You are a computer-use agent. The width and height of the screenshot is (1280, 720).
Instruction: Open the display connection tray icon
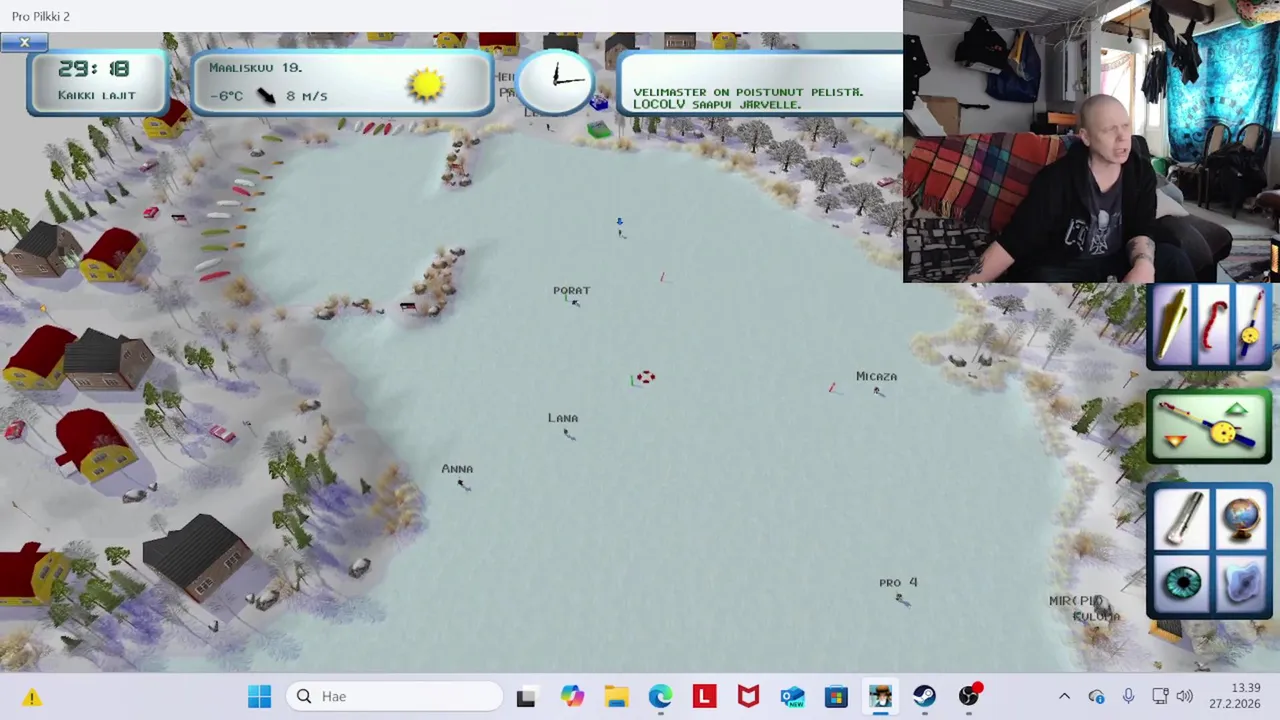(1160, 696)
